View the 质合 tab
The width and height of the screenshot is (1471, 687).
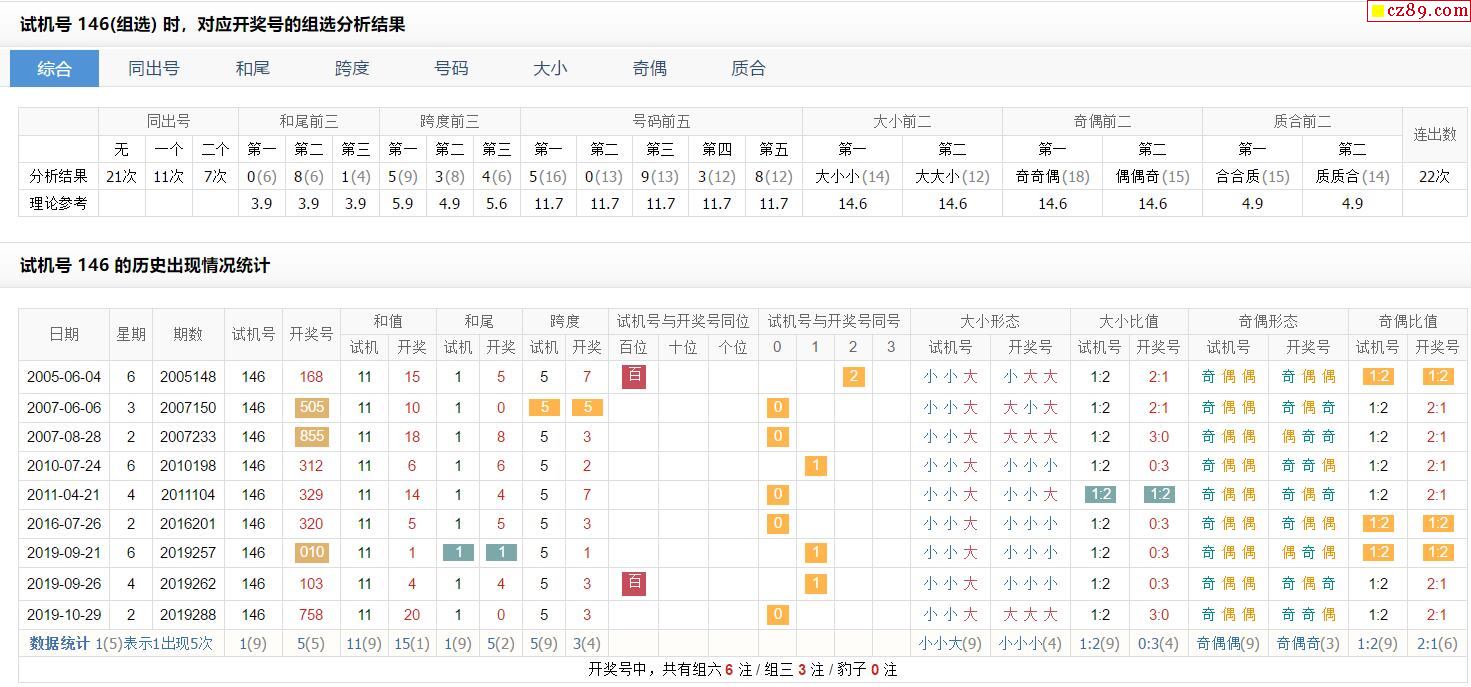[x=748, y=69]
